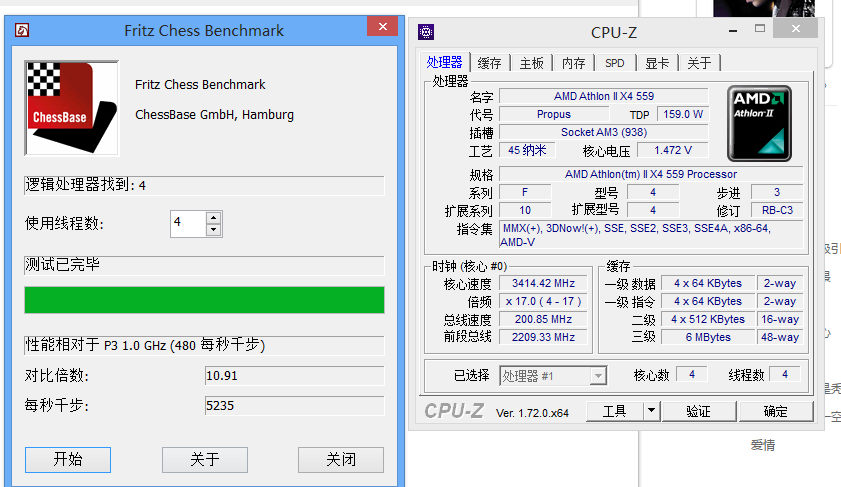Screen dimensions: 841x487
Task: Open the SPD tab
Action: [x=615, y=63]
